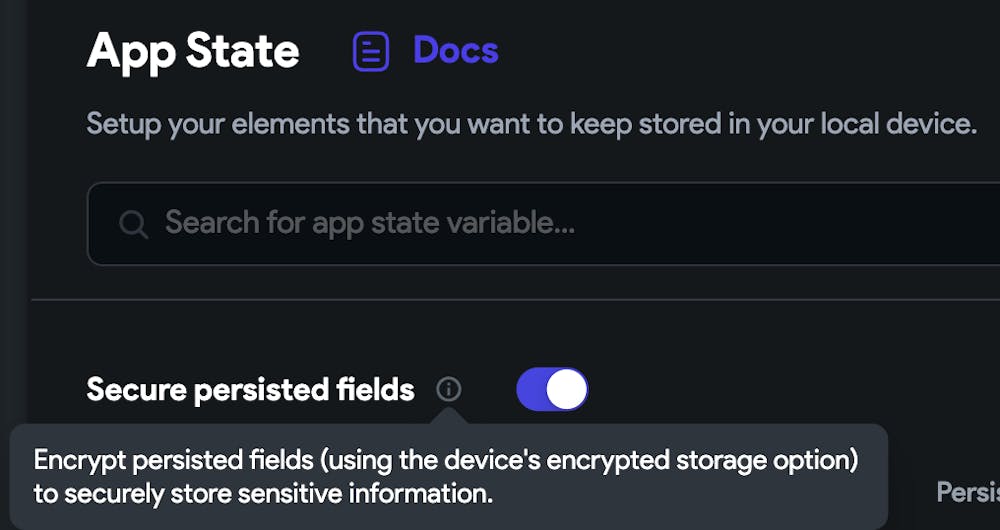Click the "Search for app state variable..." placeholder
Viewport: 1000px width, 530px height.
pyautogui.click(x=369, y=222)
